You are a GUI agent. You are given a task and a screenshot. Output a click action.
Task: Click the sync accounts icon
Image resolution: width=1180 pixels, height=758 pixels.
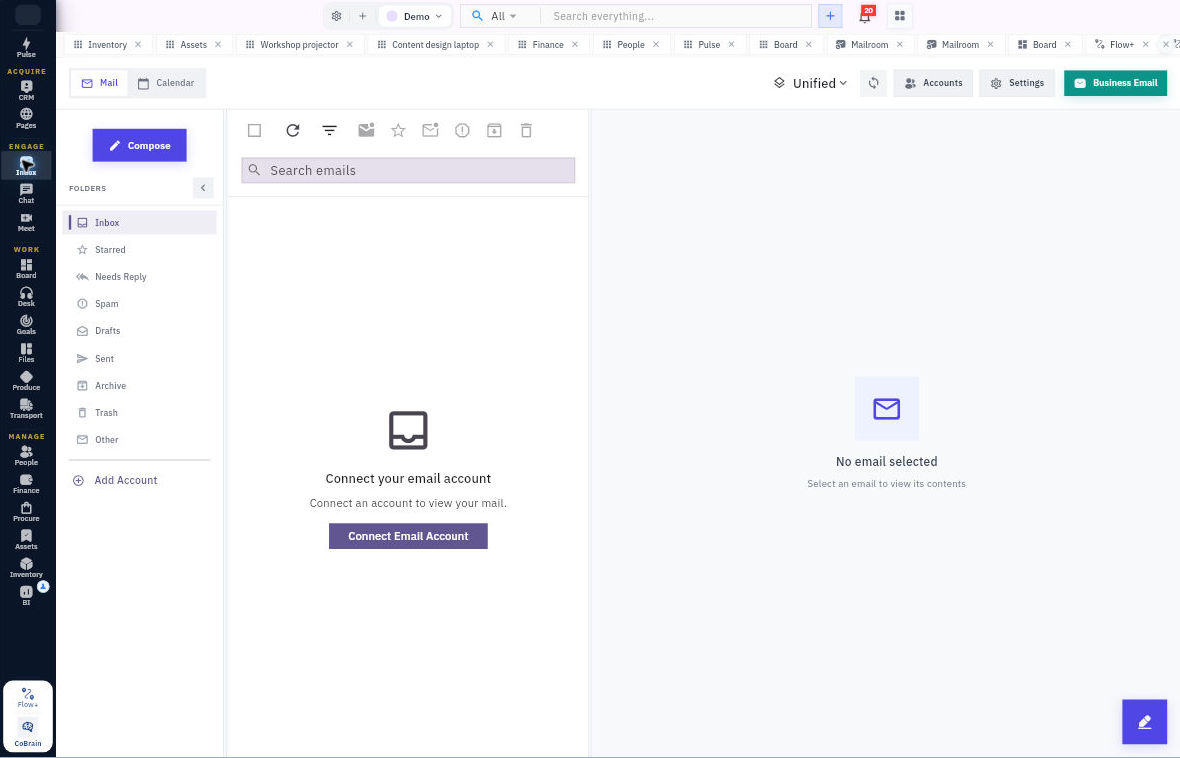(873, 83)
